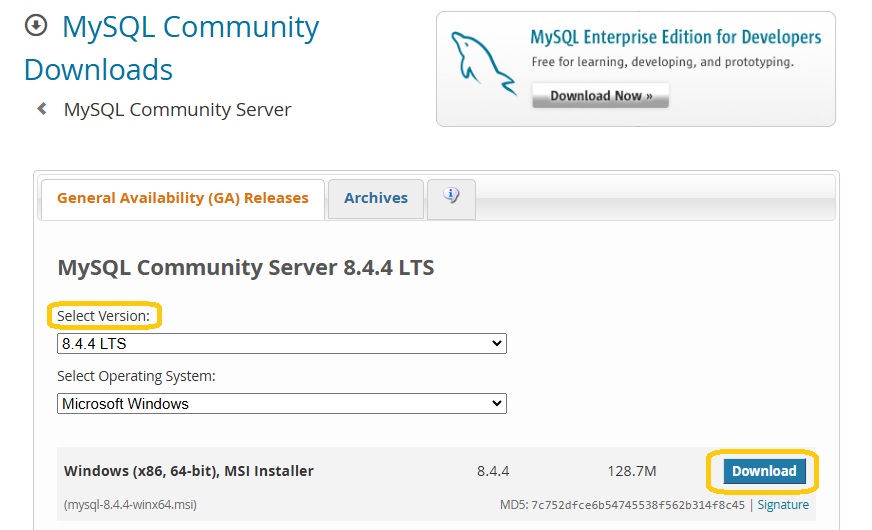Download the Windows MSI Installer

tap(764, 471)
